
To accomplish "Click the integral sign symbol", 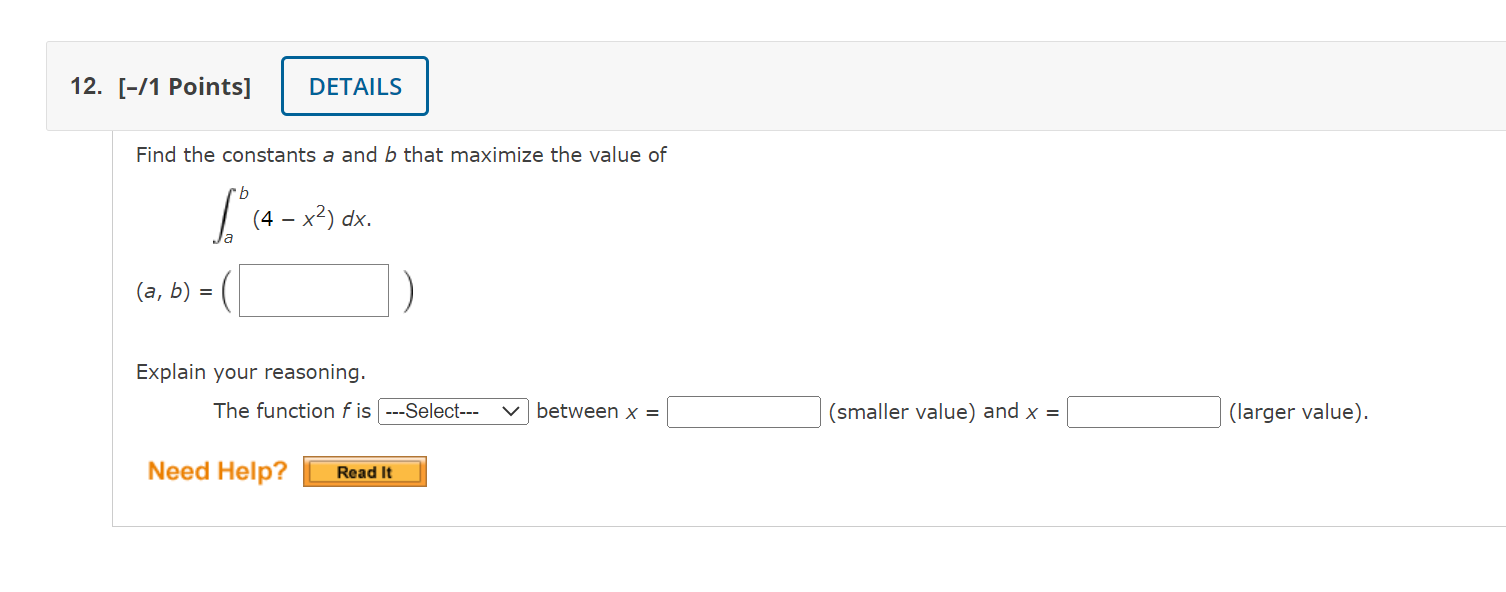I will [223, 215].
